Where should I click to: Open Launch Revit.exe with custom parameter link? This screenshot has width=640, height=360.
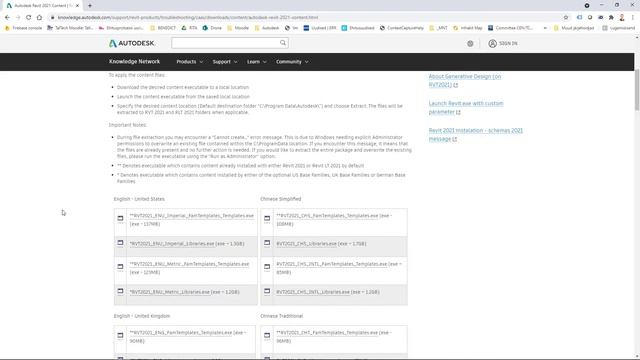point(466,107)
